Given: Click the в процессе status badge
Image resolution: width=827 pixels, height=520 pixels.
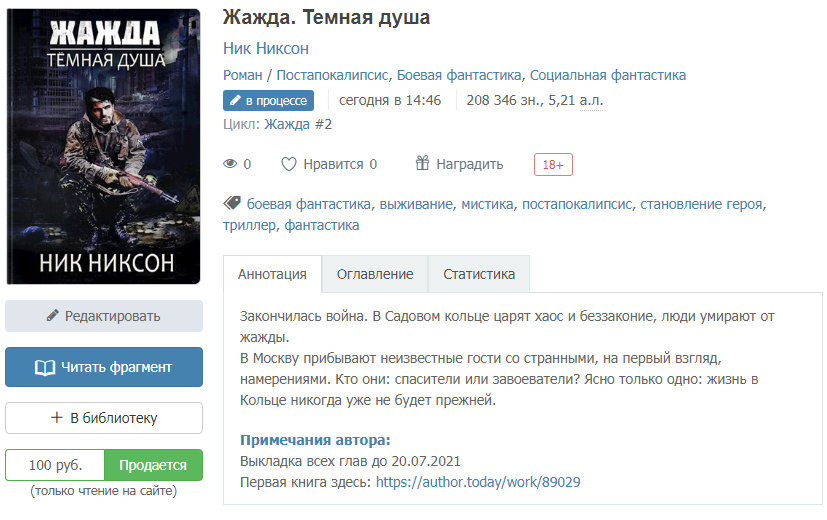Looking at the screenshot, I should pos(268,101).
